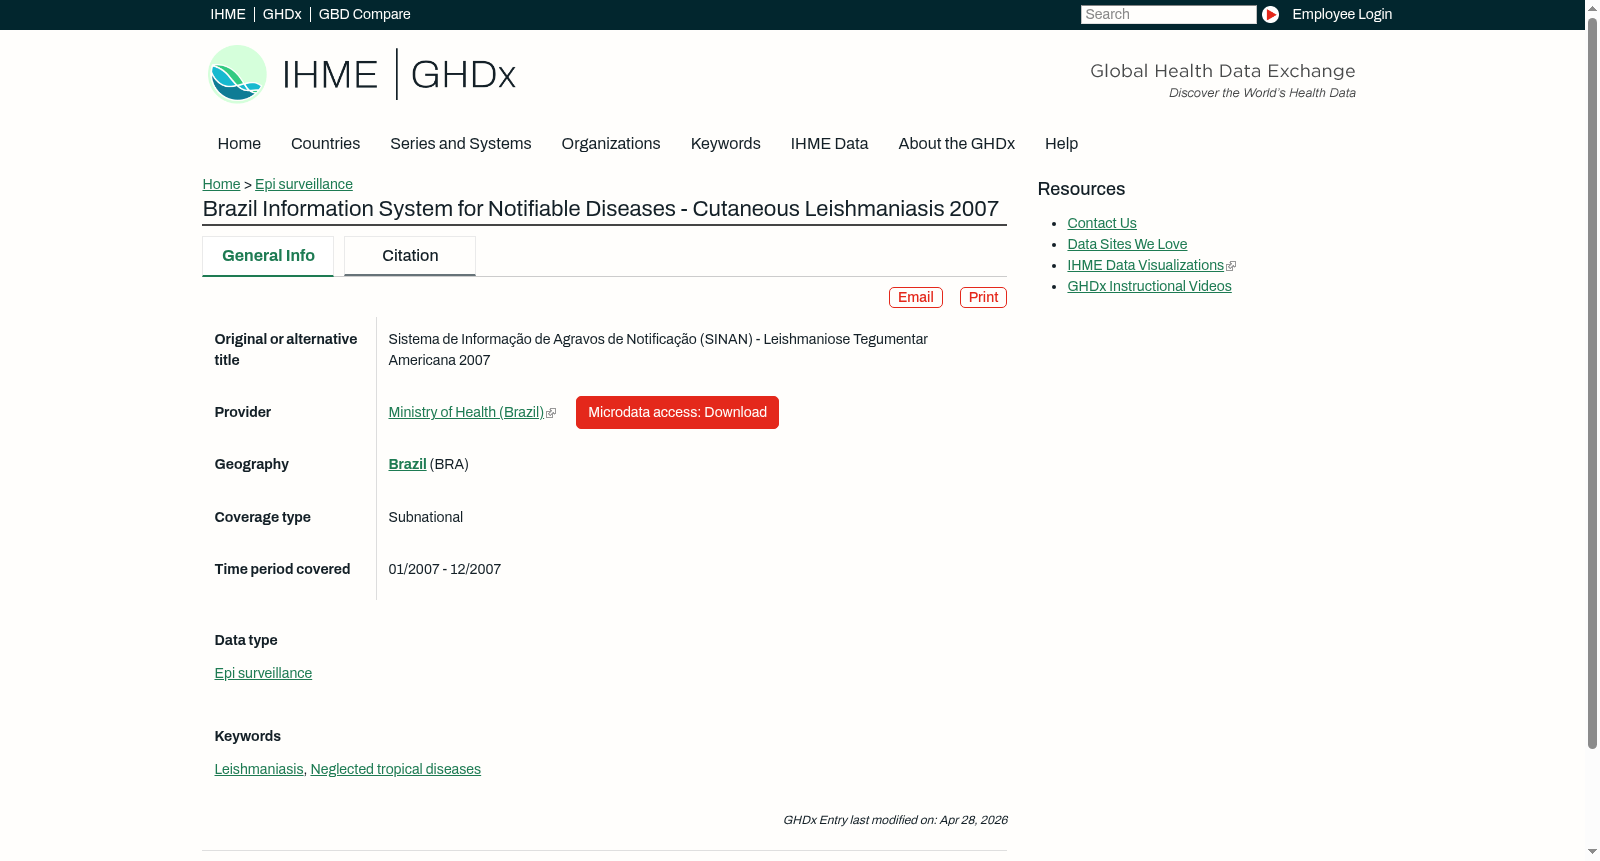Select the General Info tab
Viewport: 1600px width, 861px height.
pyautogui.click(x=268, y=256)
